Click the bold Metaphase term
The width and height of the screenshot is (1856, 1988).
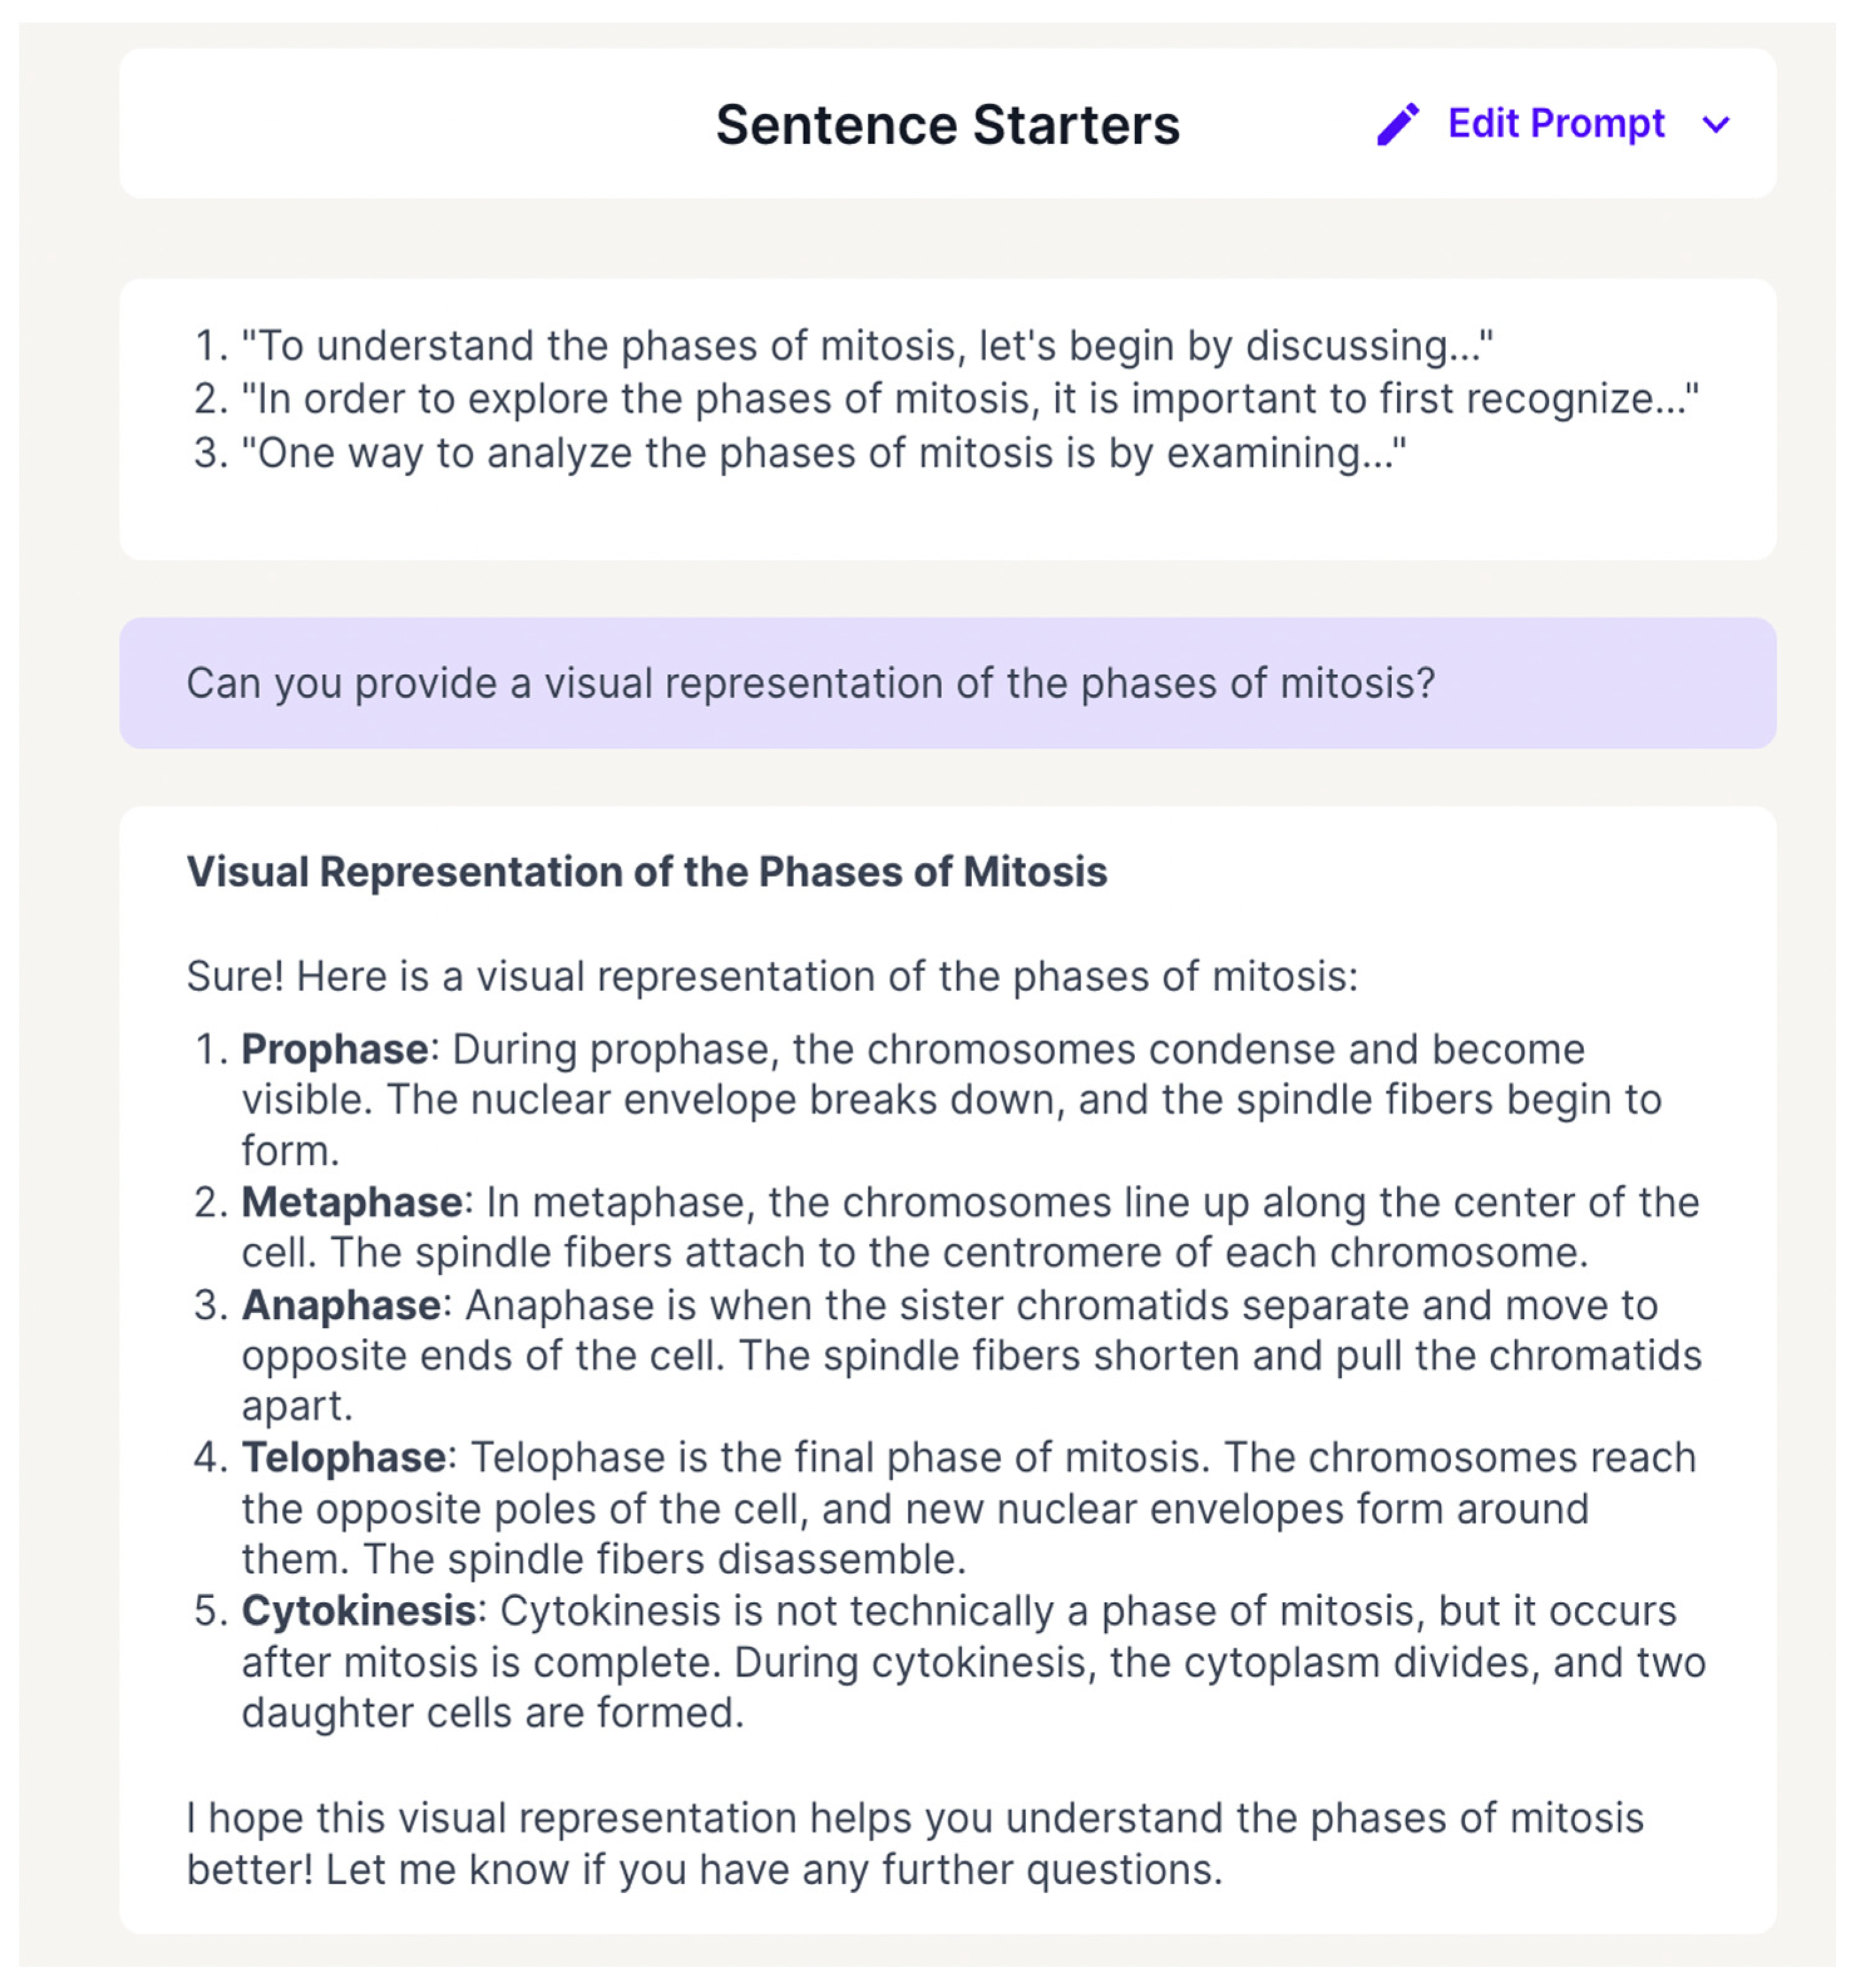pos(352,1202)
